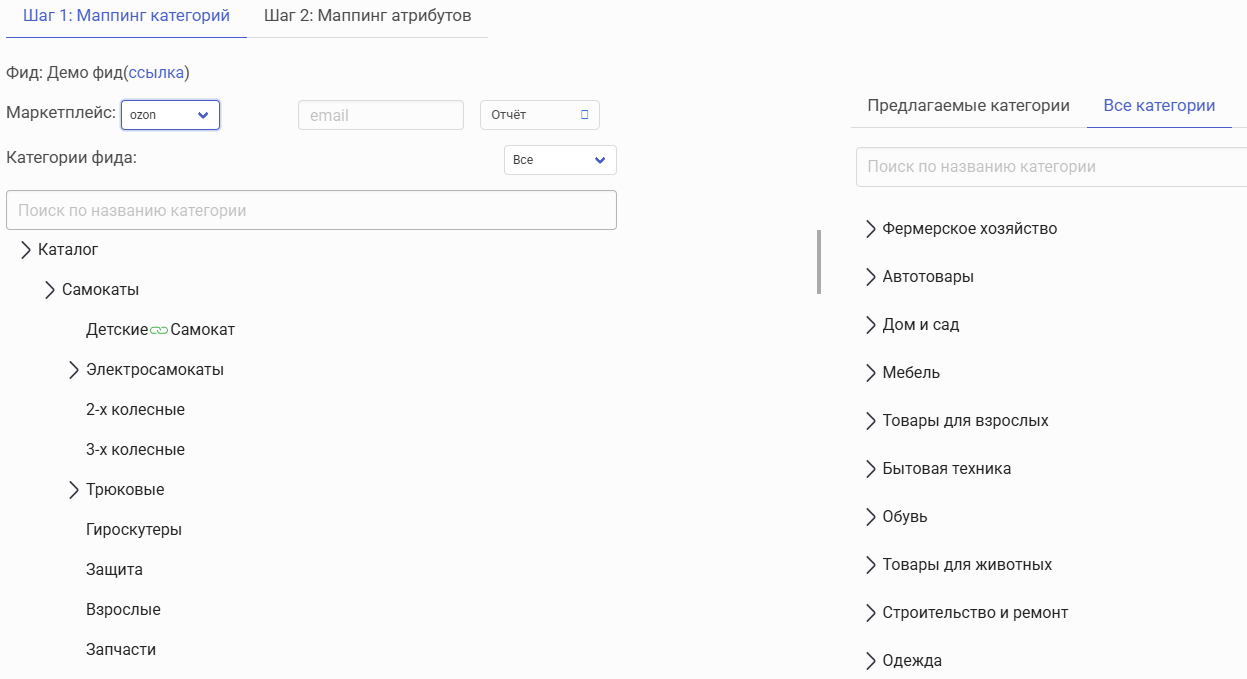Select the Гироскутеры feed category
This screenshot has height=679, width=1247.
point(134,530)
